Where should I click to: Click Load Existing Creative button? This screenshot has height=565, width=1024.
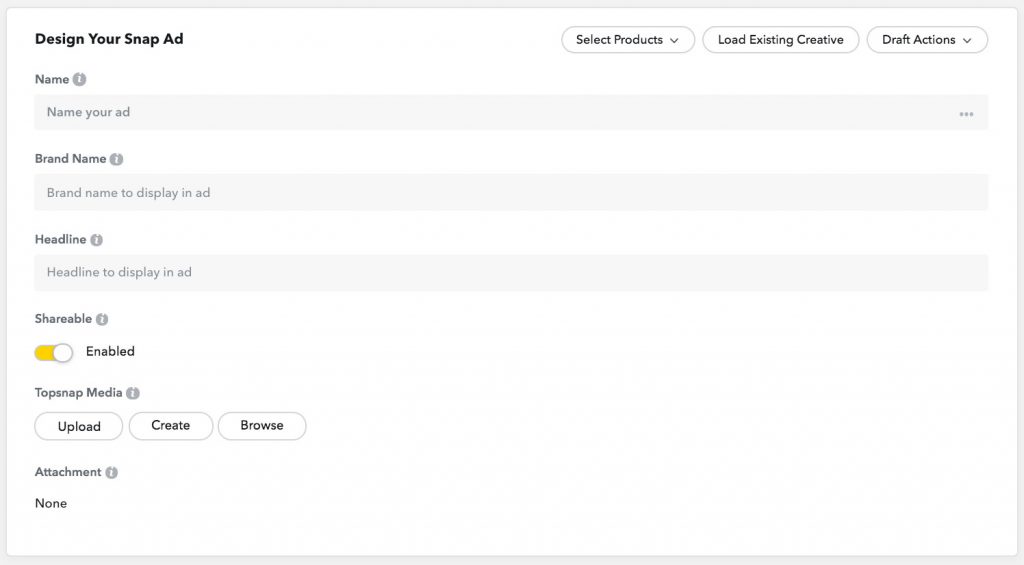pyautogui.click(x=780, y=40)
